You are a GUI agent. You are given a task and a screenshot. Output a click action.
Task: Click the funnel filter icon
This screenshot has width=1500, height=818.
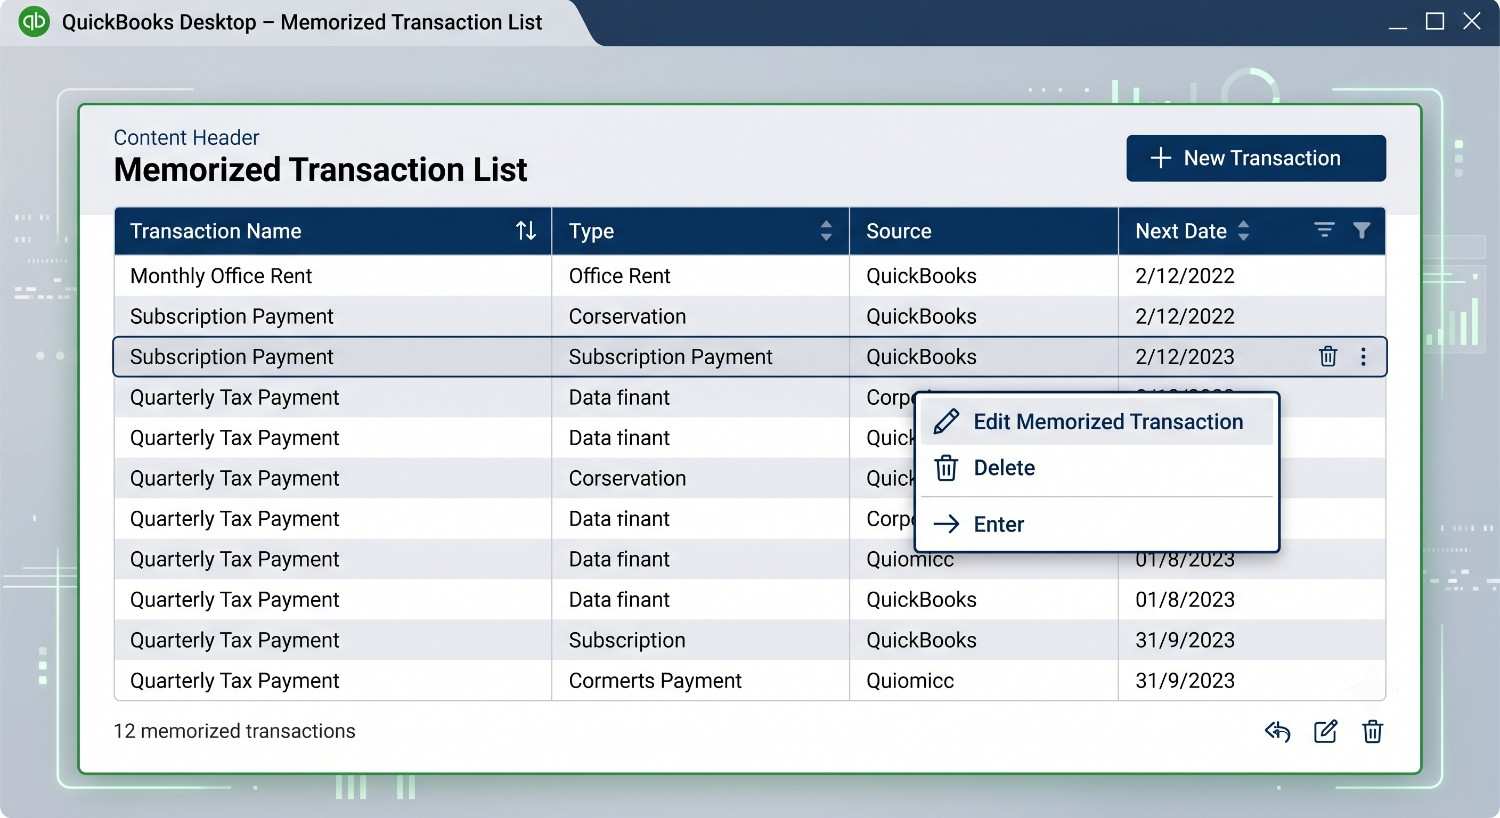click(x=1361, y=230)
